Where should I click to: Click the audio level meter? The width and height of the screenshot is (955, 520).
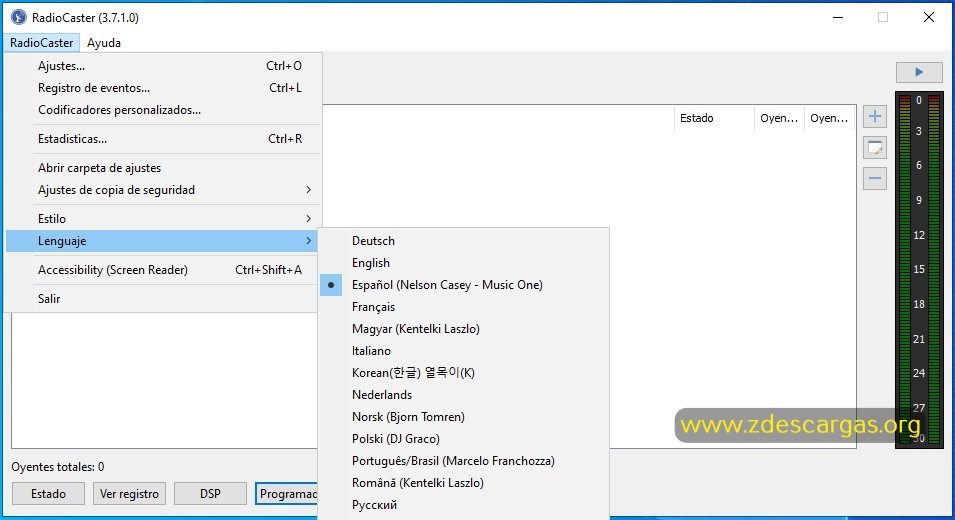pyautogui.click(x=919, y=270)
